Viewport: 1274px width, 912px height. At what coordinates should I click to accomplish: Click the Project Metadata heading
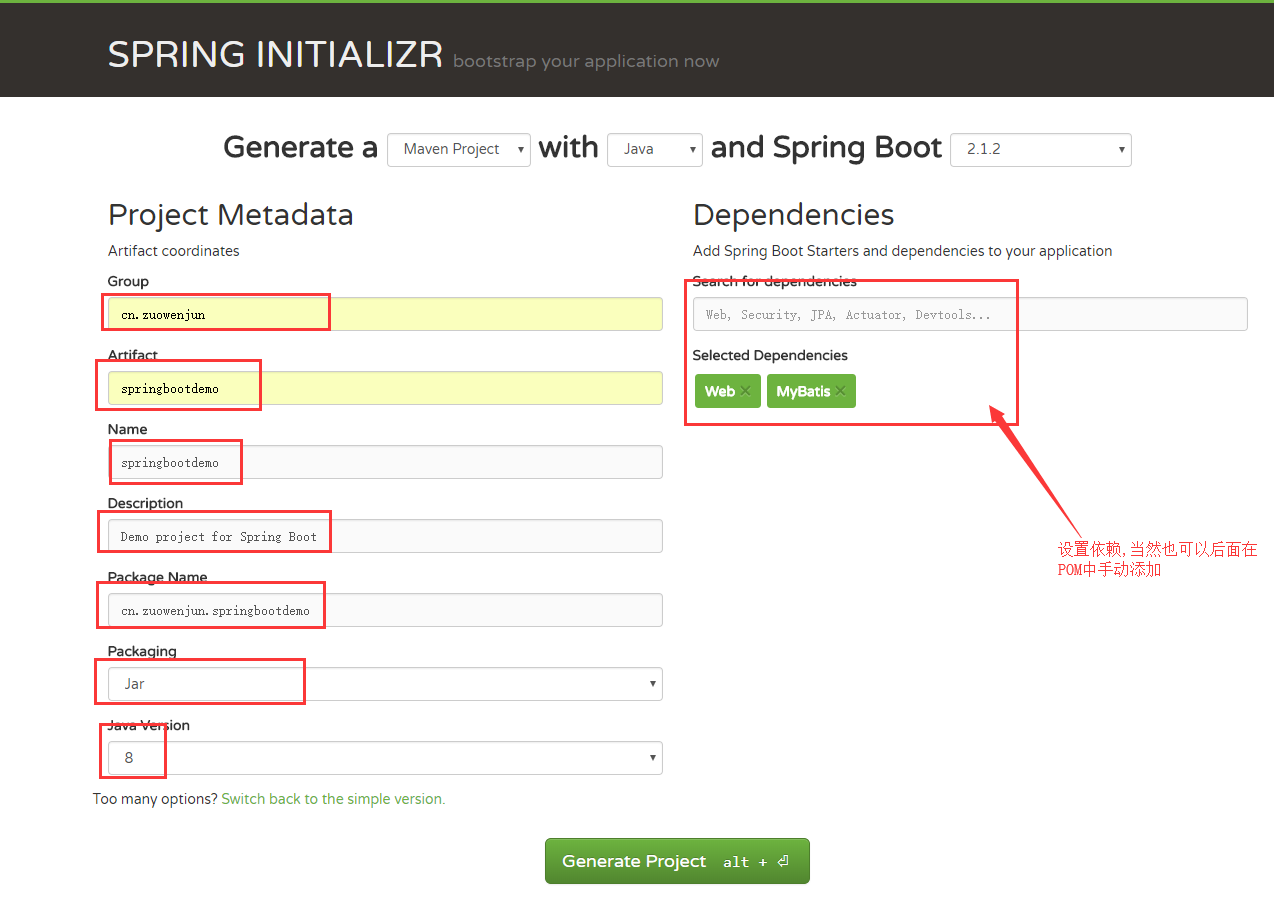pos(231,215)
